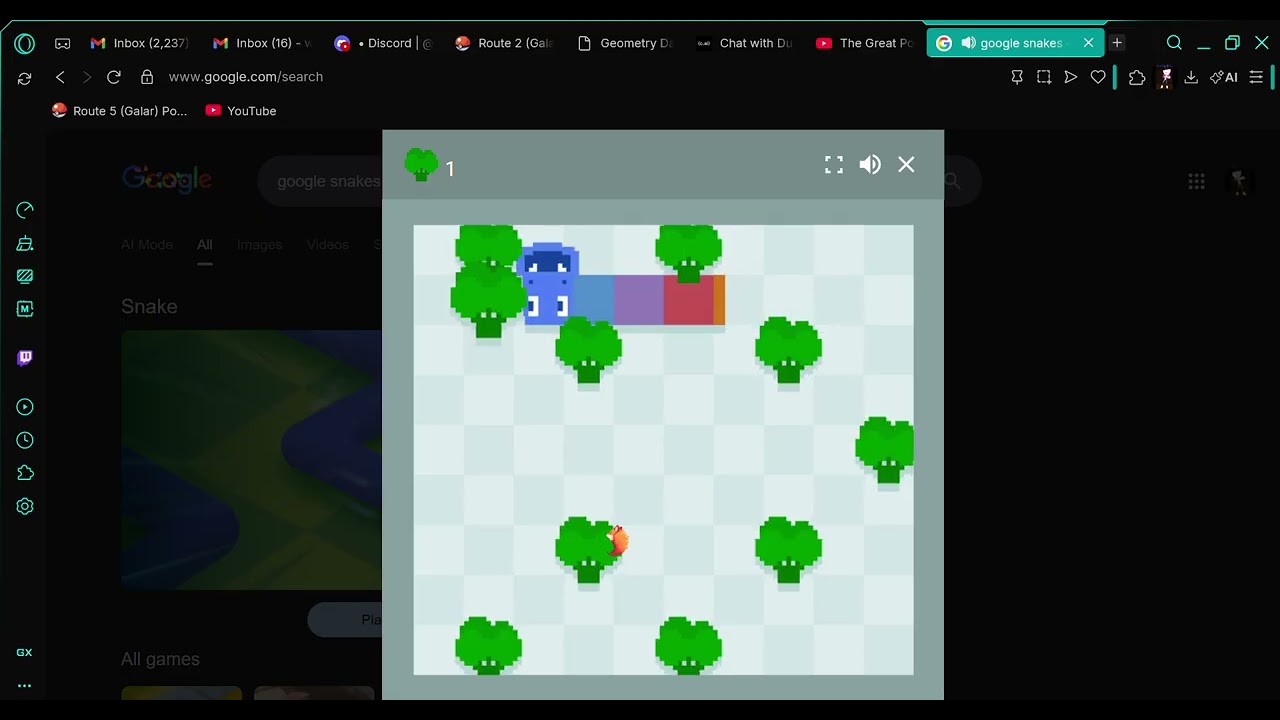Click the red snake body segment
Viewport: 1280px width, 720px height.
point(688,300)
